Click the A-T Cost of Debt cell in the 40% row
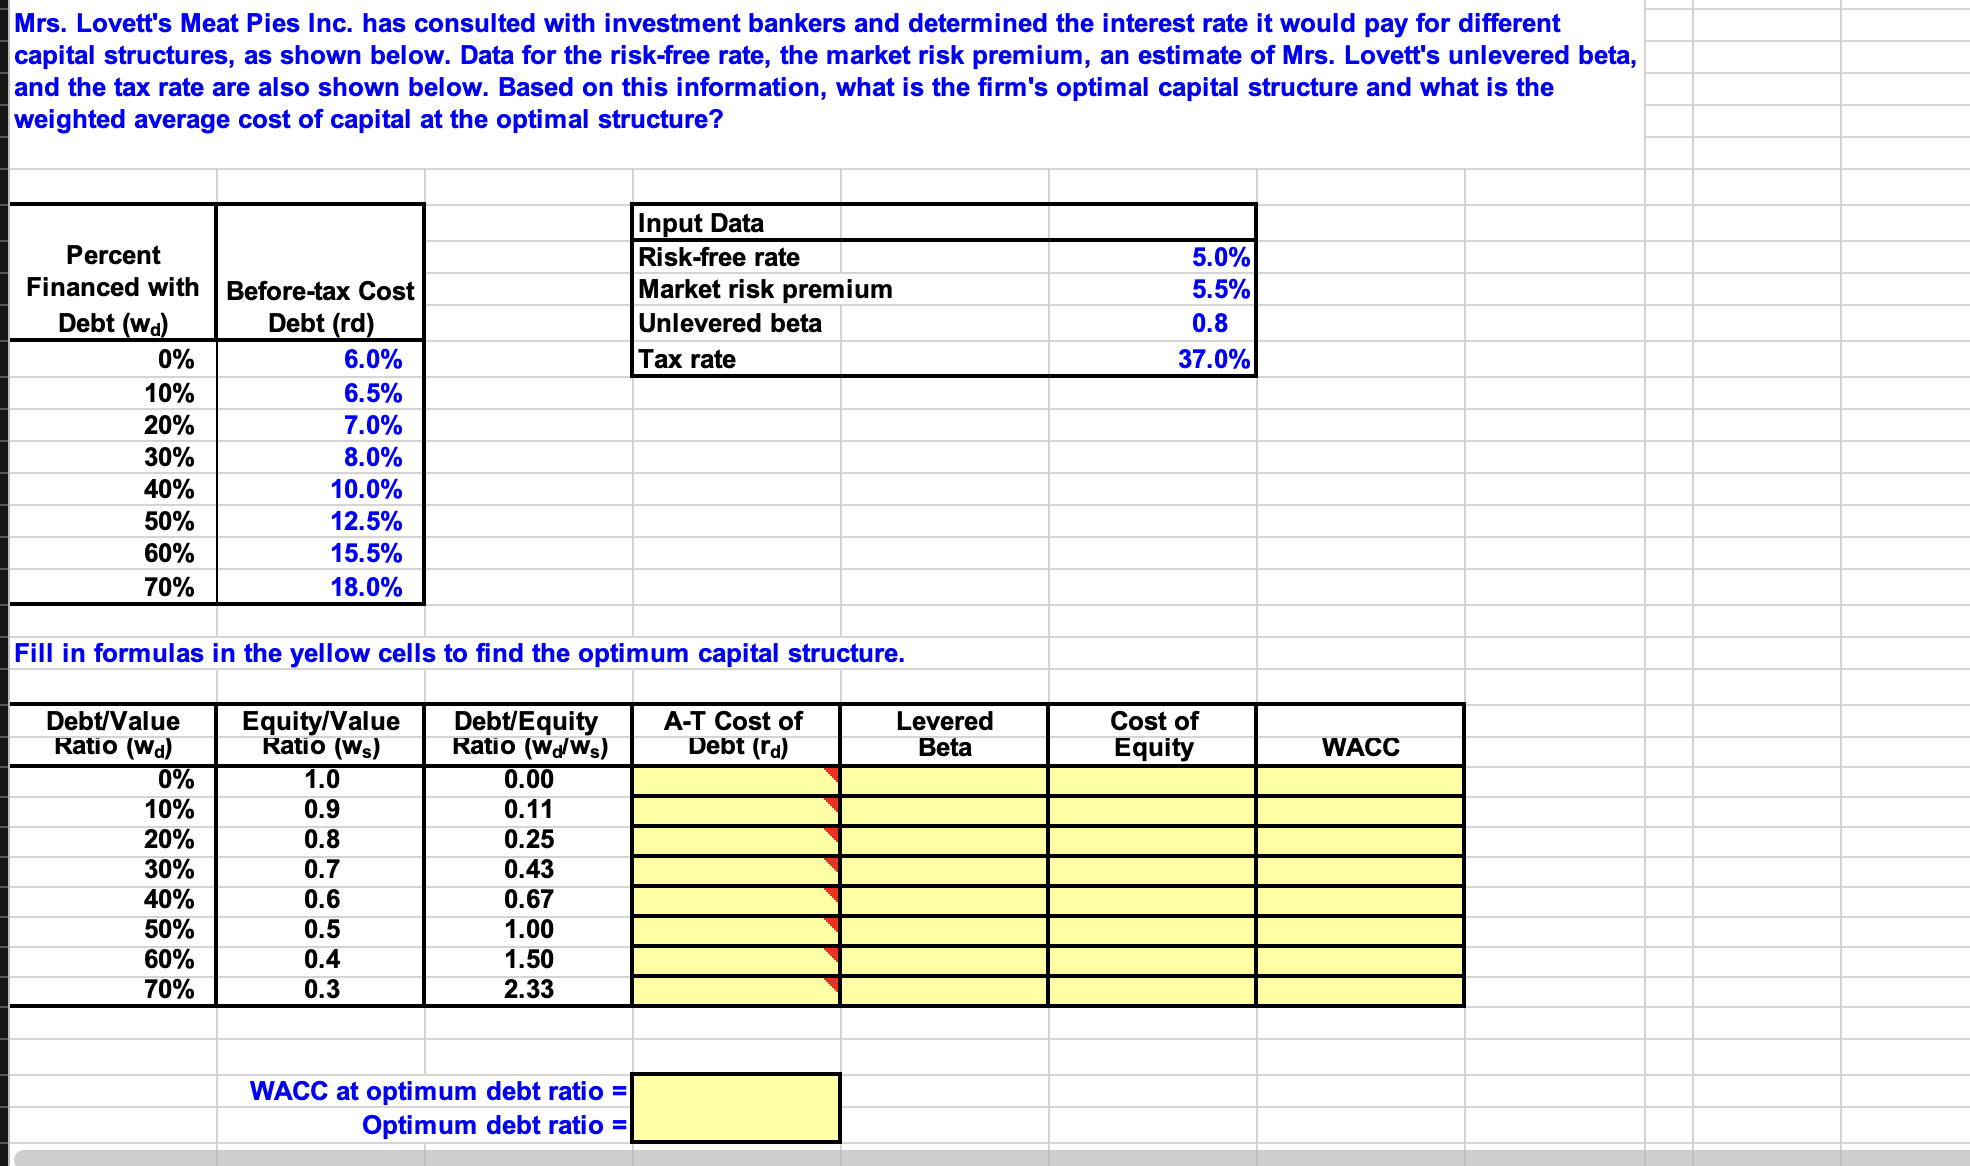Image resolution: width=1970 pixels, height=1166 pixels. tap(736, 900)
